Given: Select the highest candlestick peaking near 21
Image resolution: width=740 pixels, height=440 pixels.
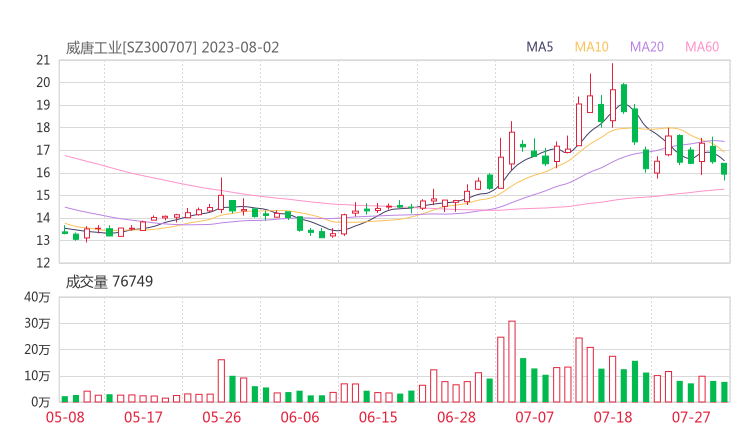Looking at the screenshot, I should [613, 95].
